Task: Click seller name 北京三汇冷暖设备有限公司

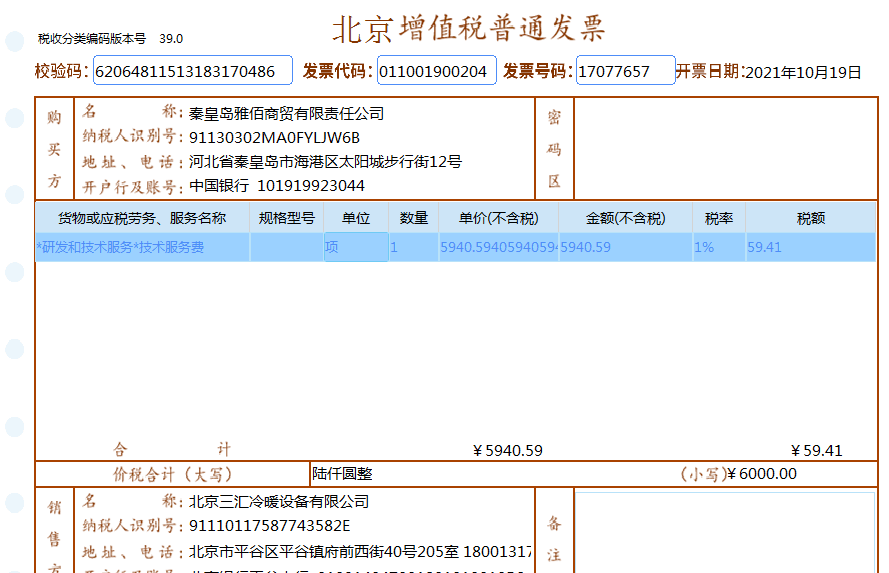Action: tap(279, 502)
